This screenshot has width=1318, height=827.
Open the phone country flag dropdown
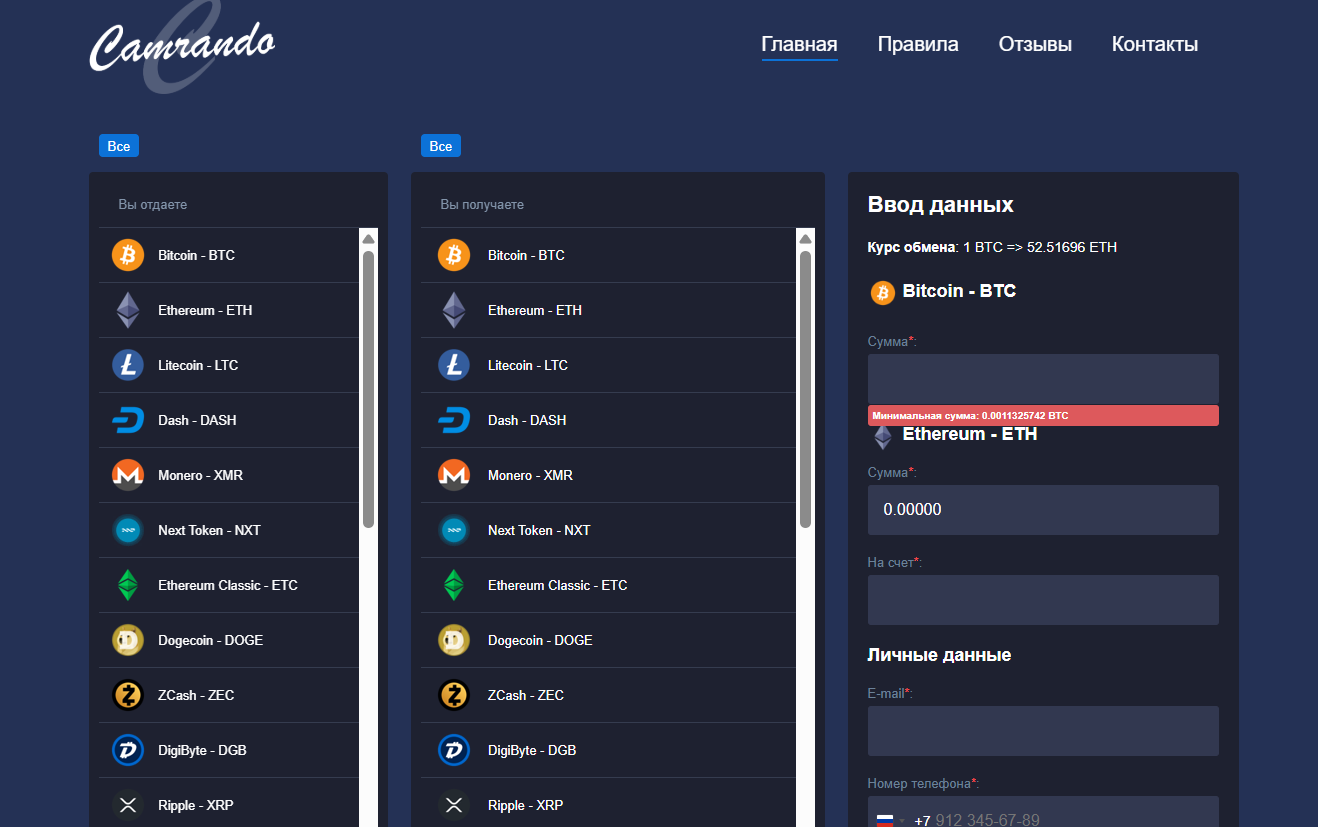(x=889, y=820)
